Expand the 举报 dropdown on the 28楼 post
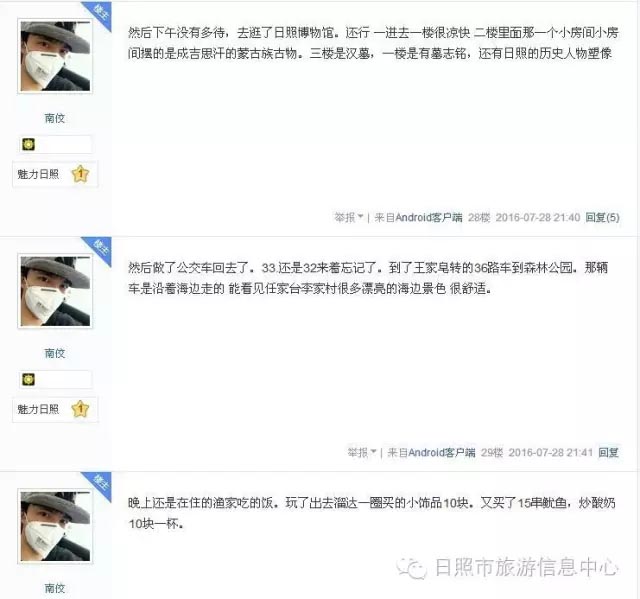Screen dimensions: 640x599 click(x=349, y=217)
